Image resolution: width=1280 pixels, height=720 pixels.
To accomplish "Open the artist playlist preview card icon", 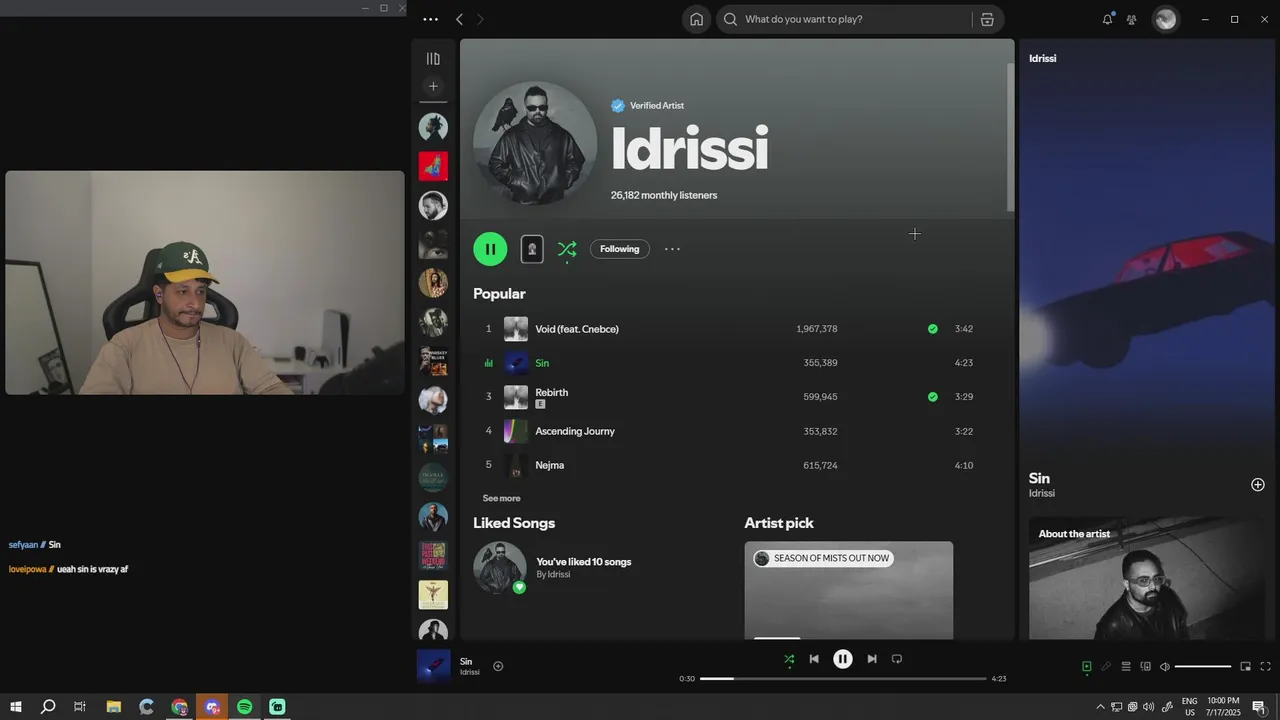I will tap(532, 249).
